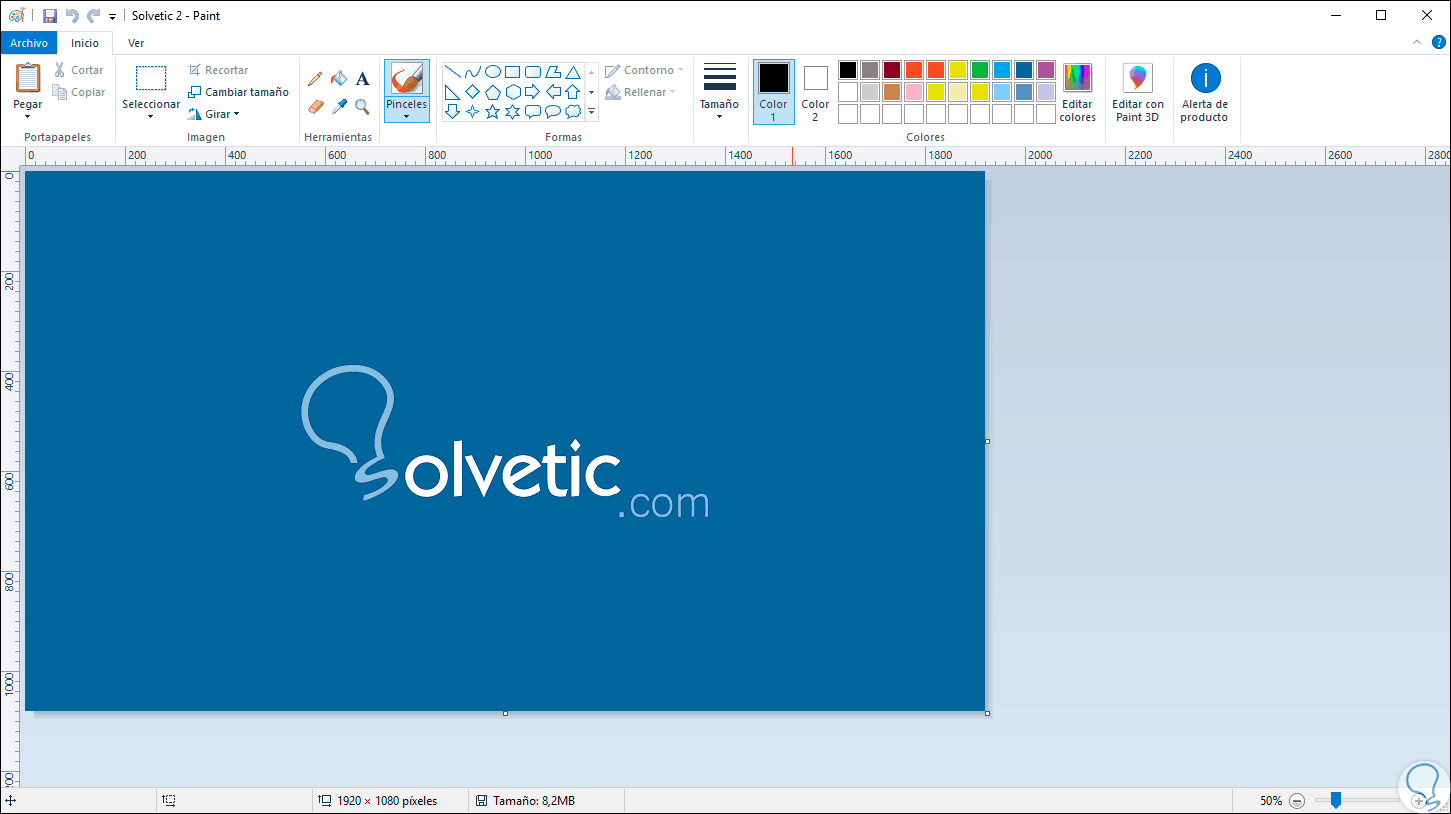The width and height of the screenshot is (1451, 814).
Task: Pick the Pentagon shape
Action: tap(492, 92)
